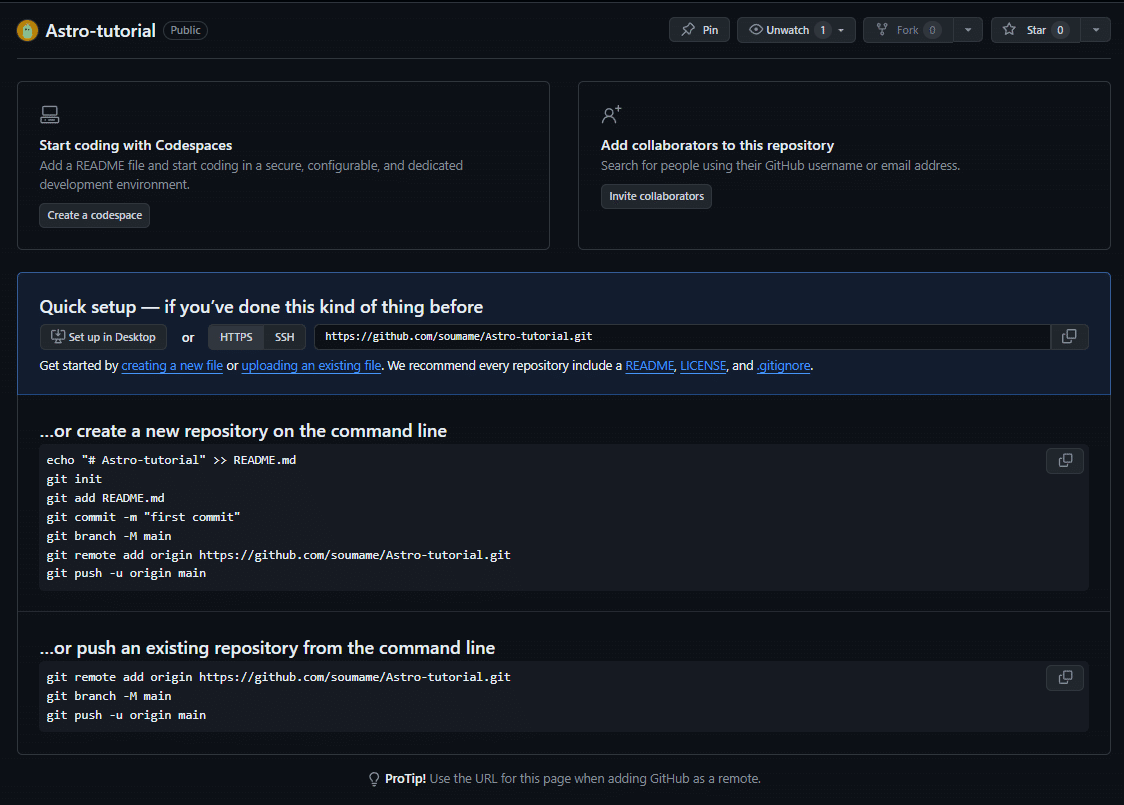Copy the new repository command block
The image size is (1124, 805).
[x=1065, y=461]
